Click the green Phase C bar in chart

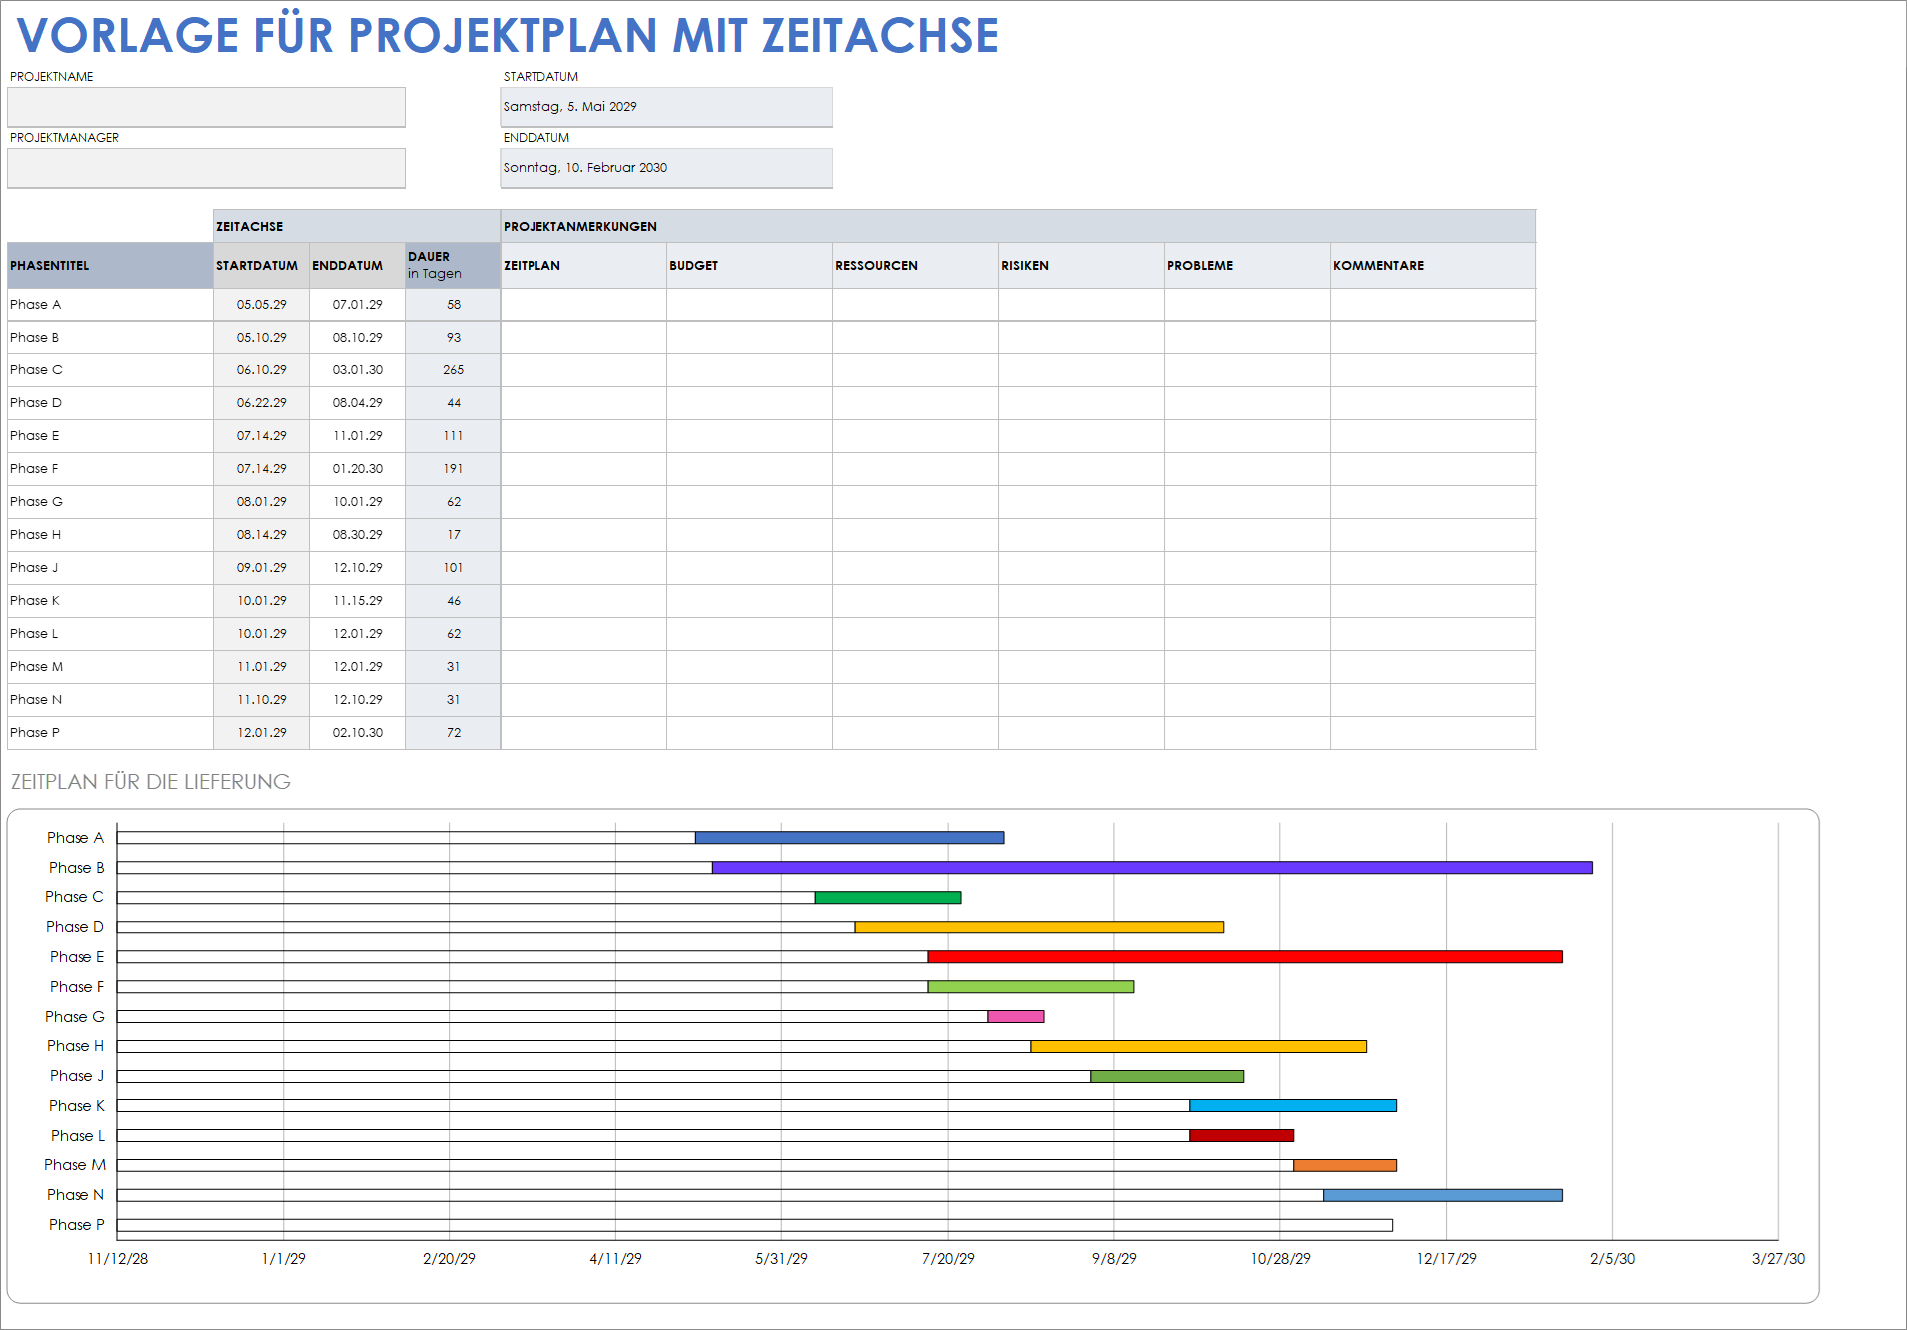888,898
